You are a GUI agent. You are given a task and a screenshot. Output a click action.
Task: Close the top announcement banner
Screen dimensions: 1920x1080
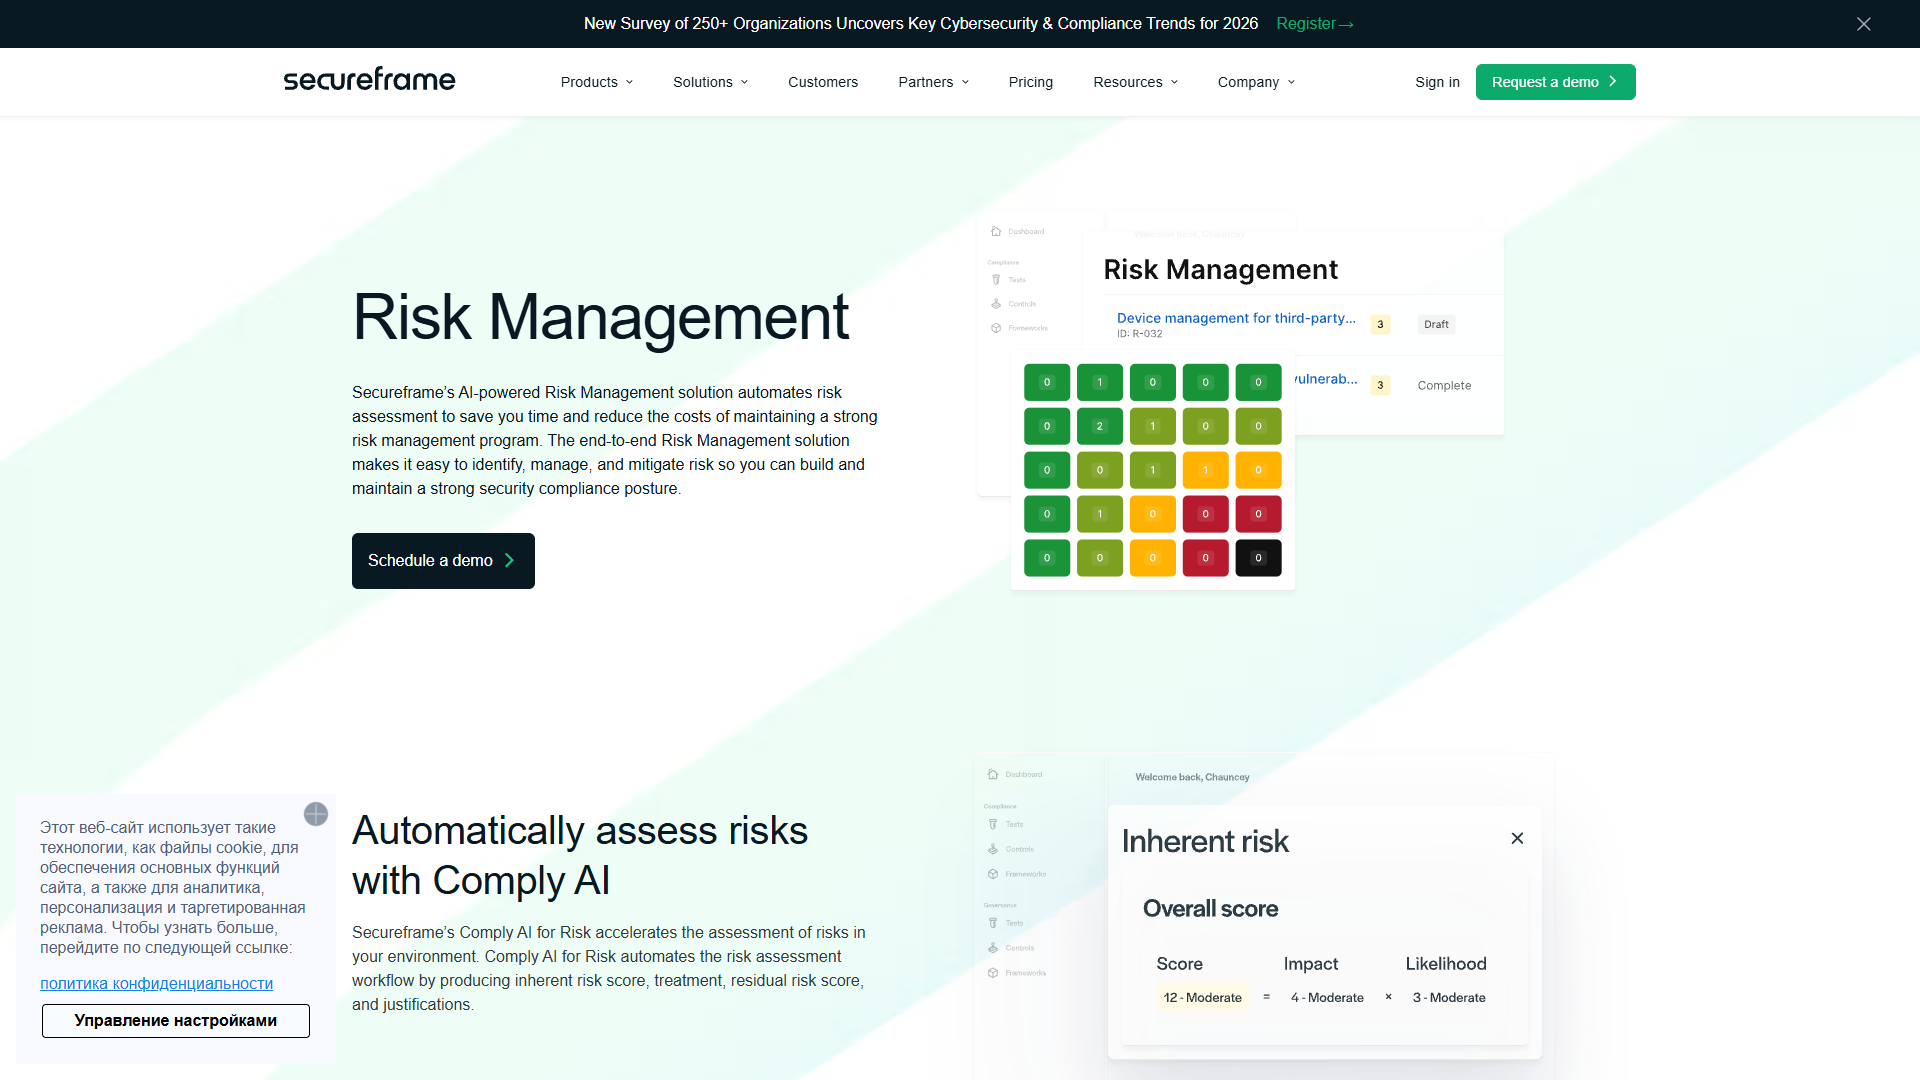tap(1864, 24)
